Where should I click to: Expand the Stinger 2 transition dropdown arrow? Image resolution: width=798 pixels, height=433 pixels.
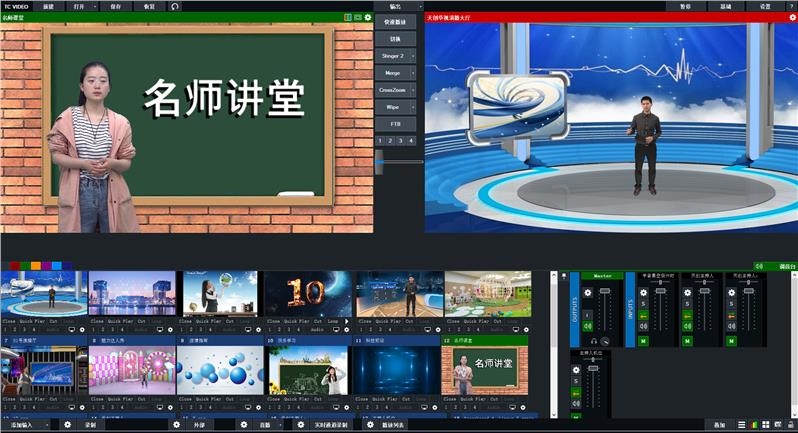tap(413, 56)
